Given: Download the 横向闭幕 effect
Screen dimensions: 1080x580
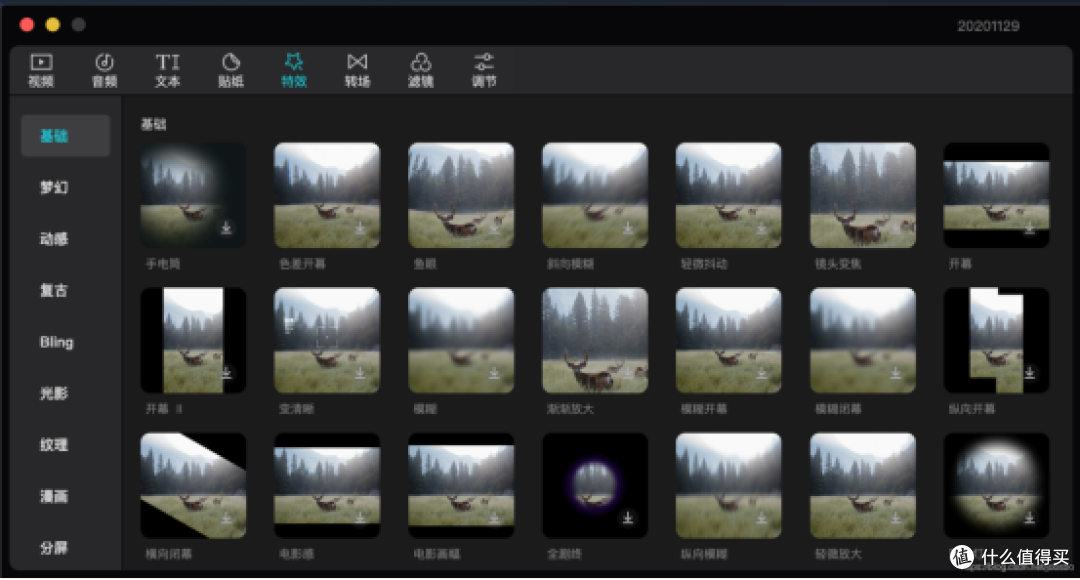Looking at the screenshot, I should click(x=226, y=518).
